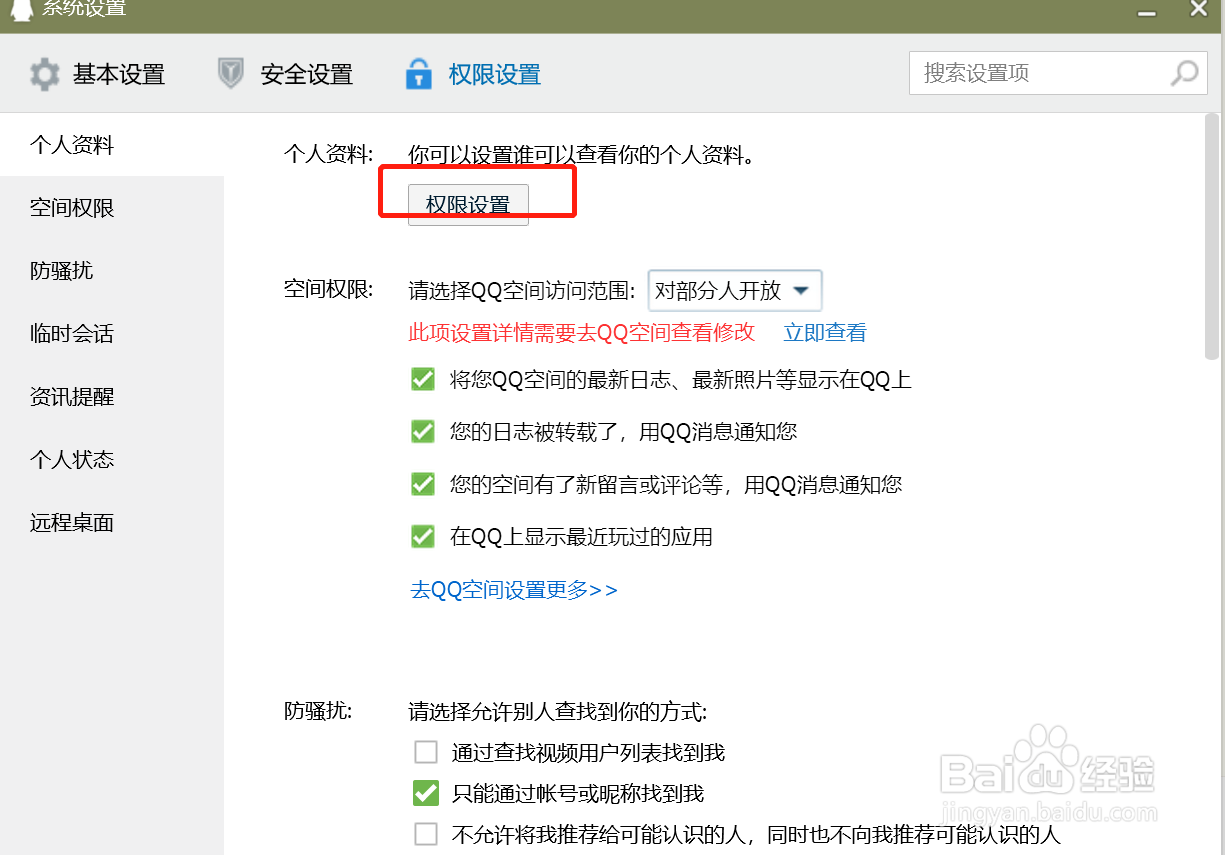
Task: Click the 你可以设置谁可以查看你的个人资料 text
Action: click(x=581, y=155)
